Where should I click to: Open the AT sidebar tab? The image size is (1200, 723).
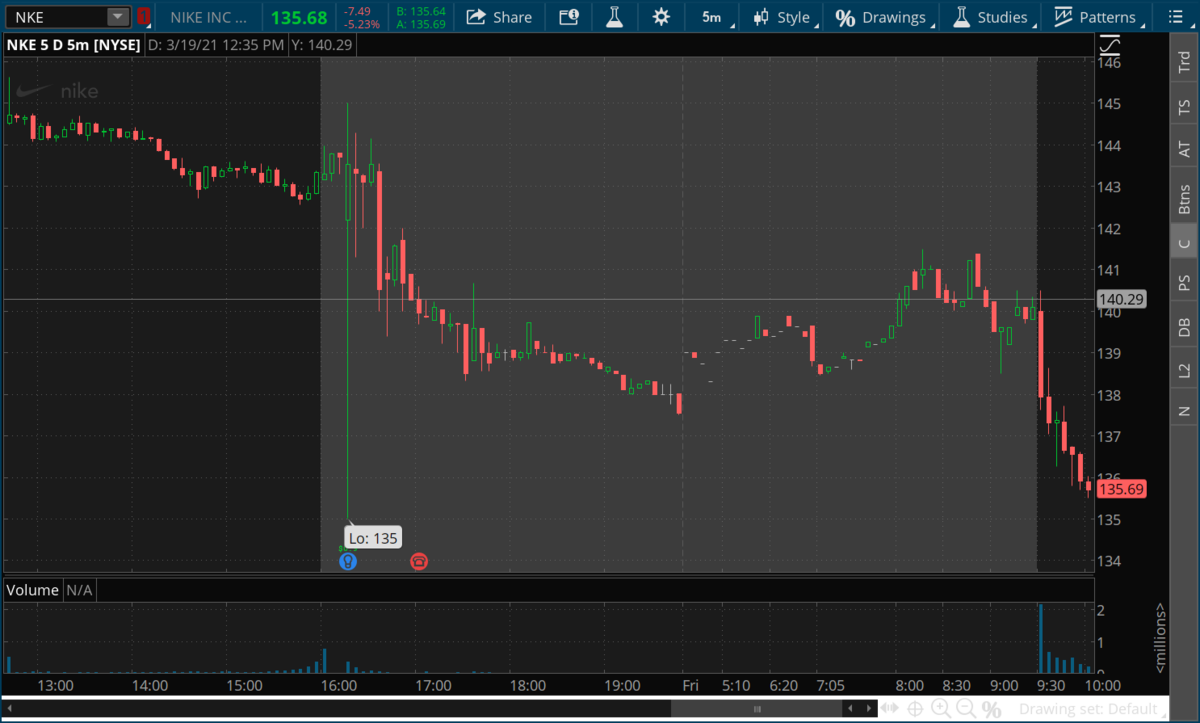coord(1184,150)
